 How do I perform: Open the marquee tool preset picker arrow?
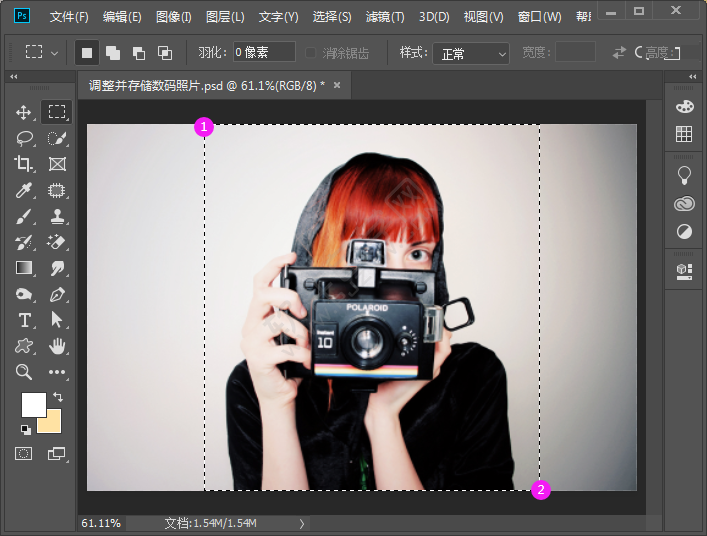tap(55, 53)
